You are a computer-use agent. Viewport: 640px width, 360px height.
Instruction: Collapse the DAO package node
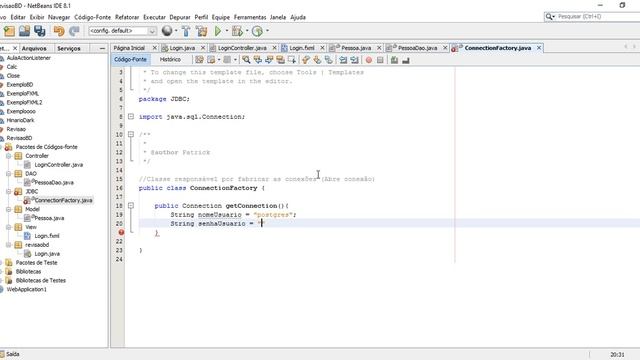pyautogui.click(x=8, y=173)
